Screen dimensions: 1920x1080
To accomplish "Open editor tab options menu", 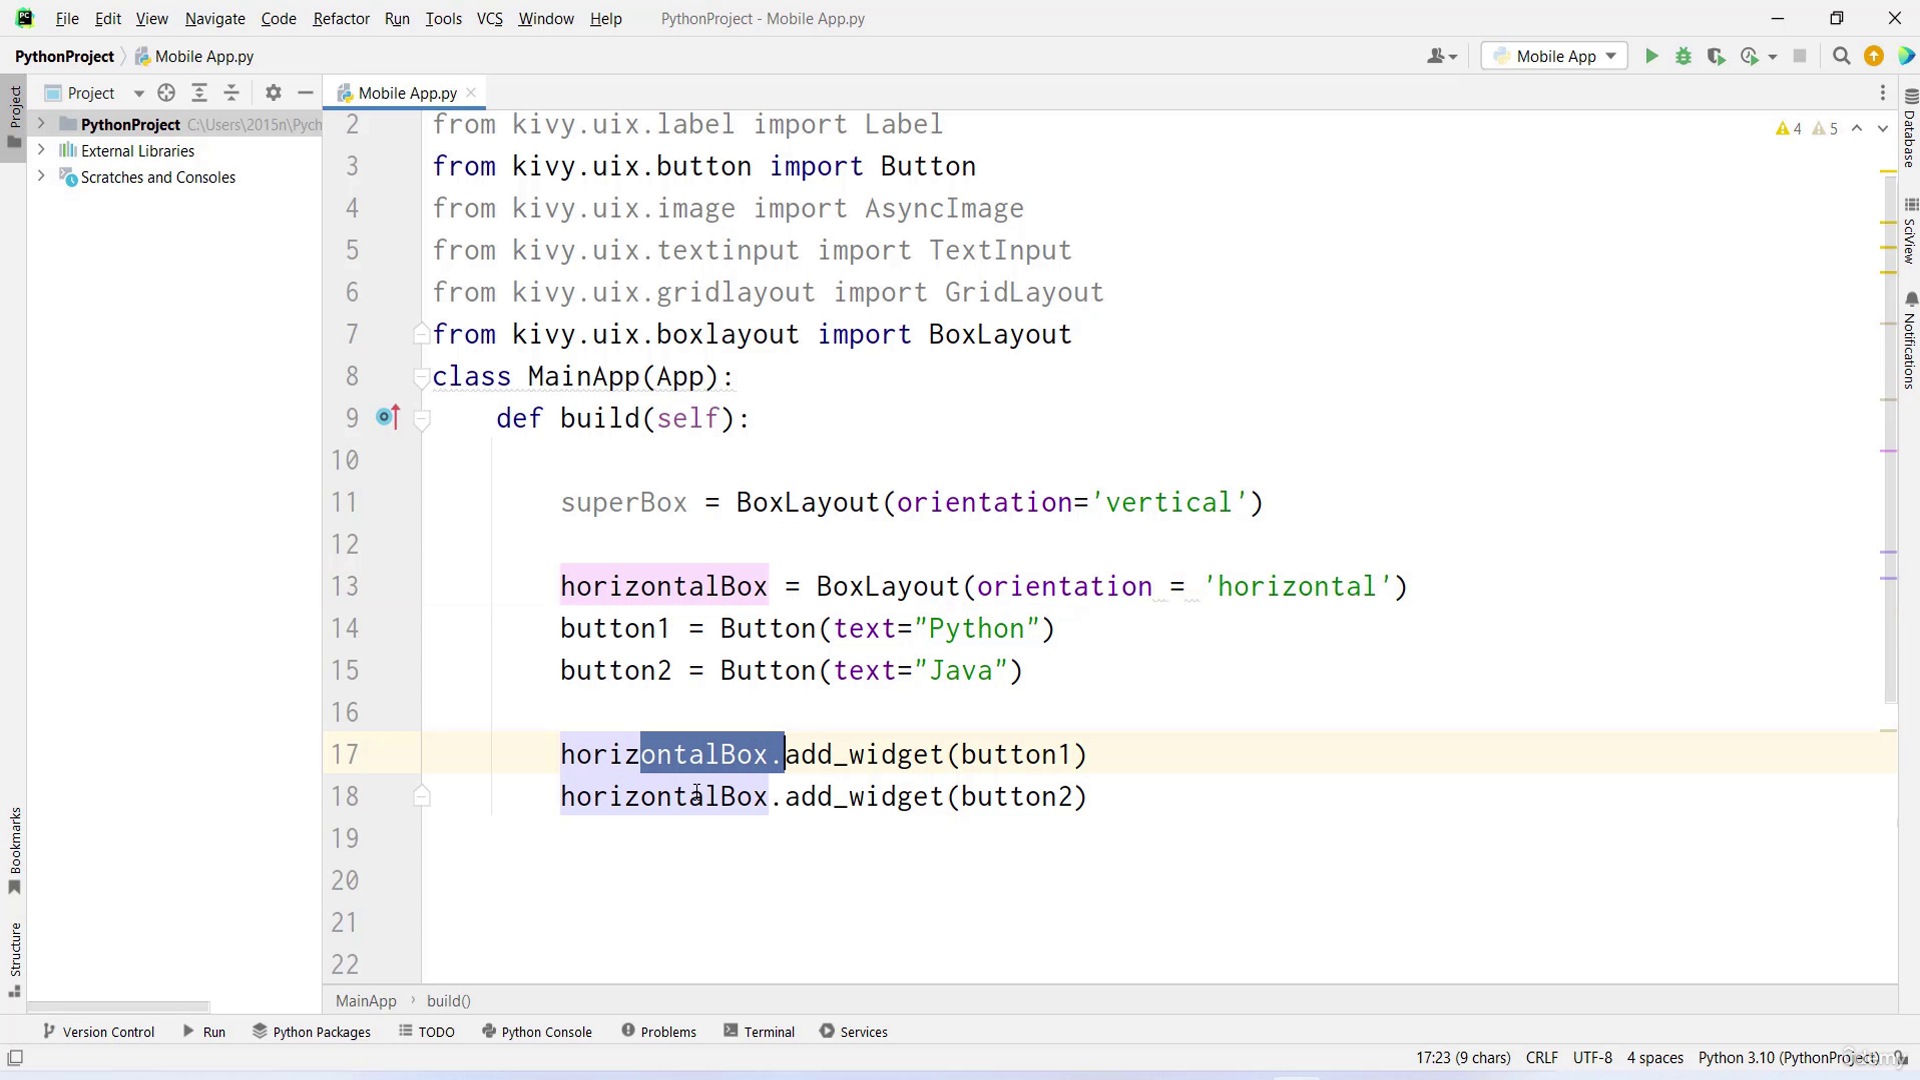I will click(x=1882, y=93).
